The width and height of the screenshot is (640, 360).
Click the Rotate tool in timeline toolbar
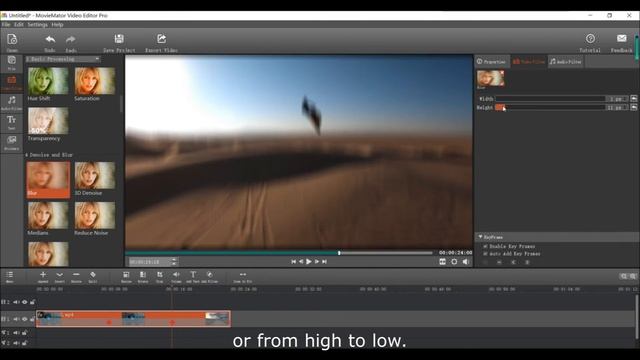coord(143,276)
